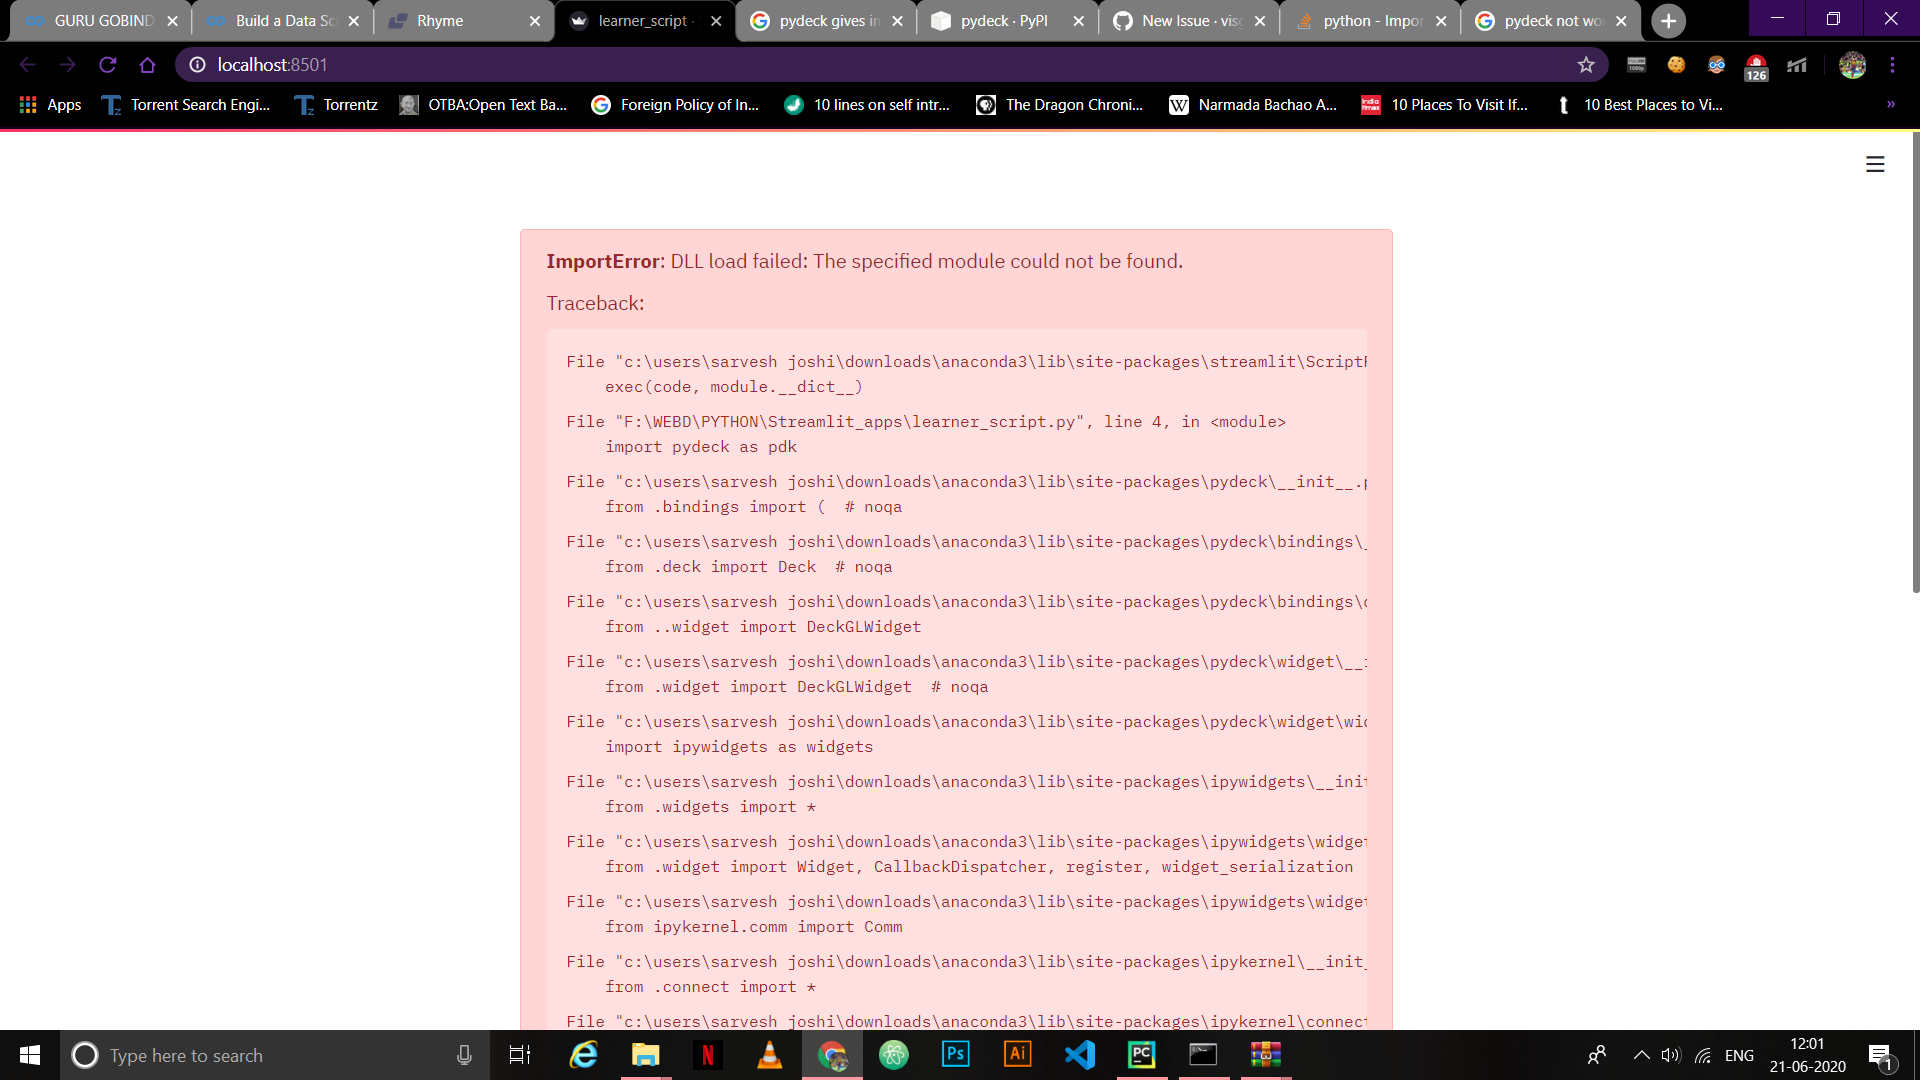Open the Chrome three-dot menu
The image size is (1920, 1080).
[x=1892, y=65]
